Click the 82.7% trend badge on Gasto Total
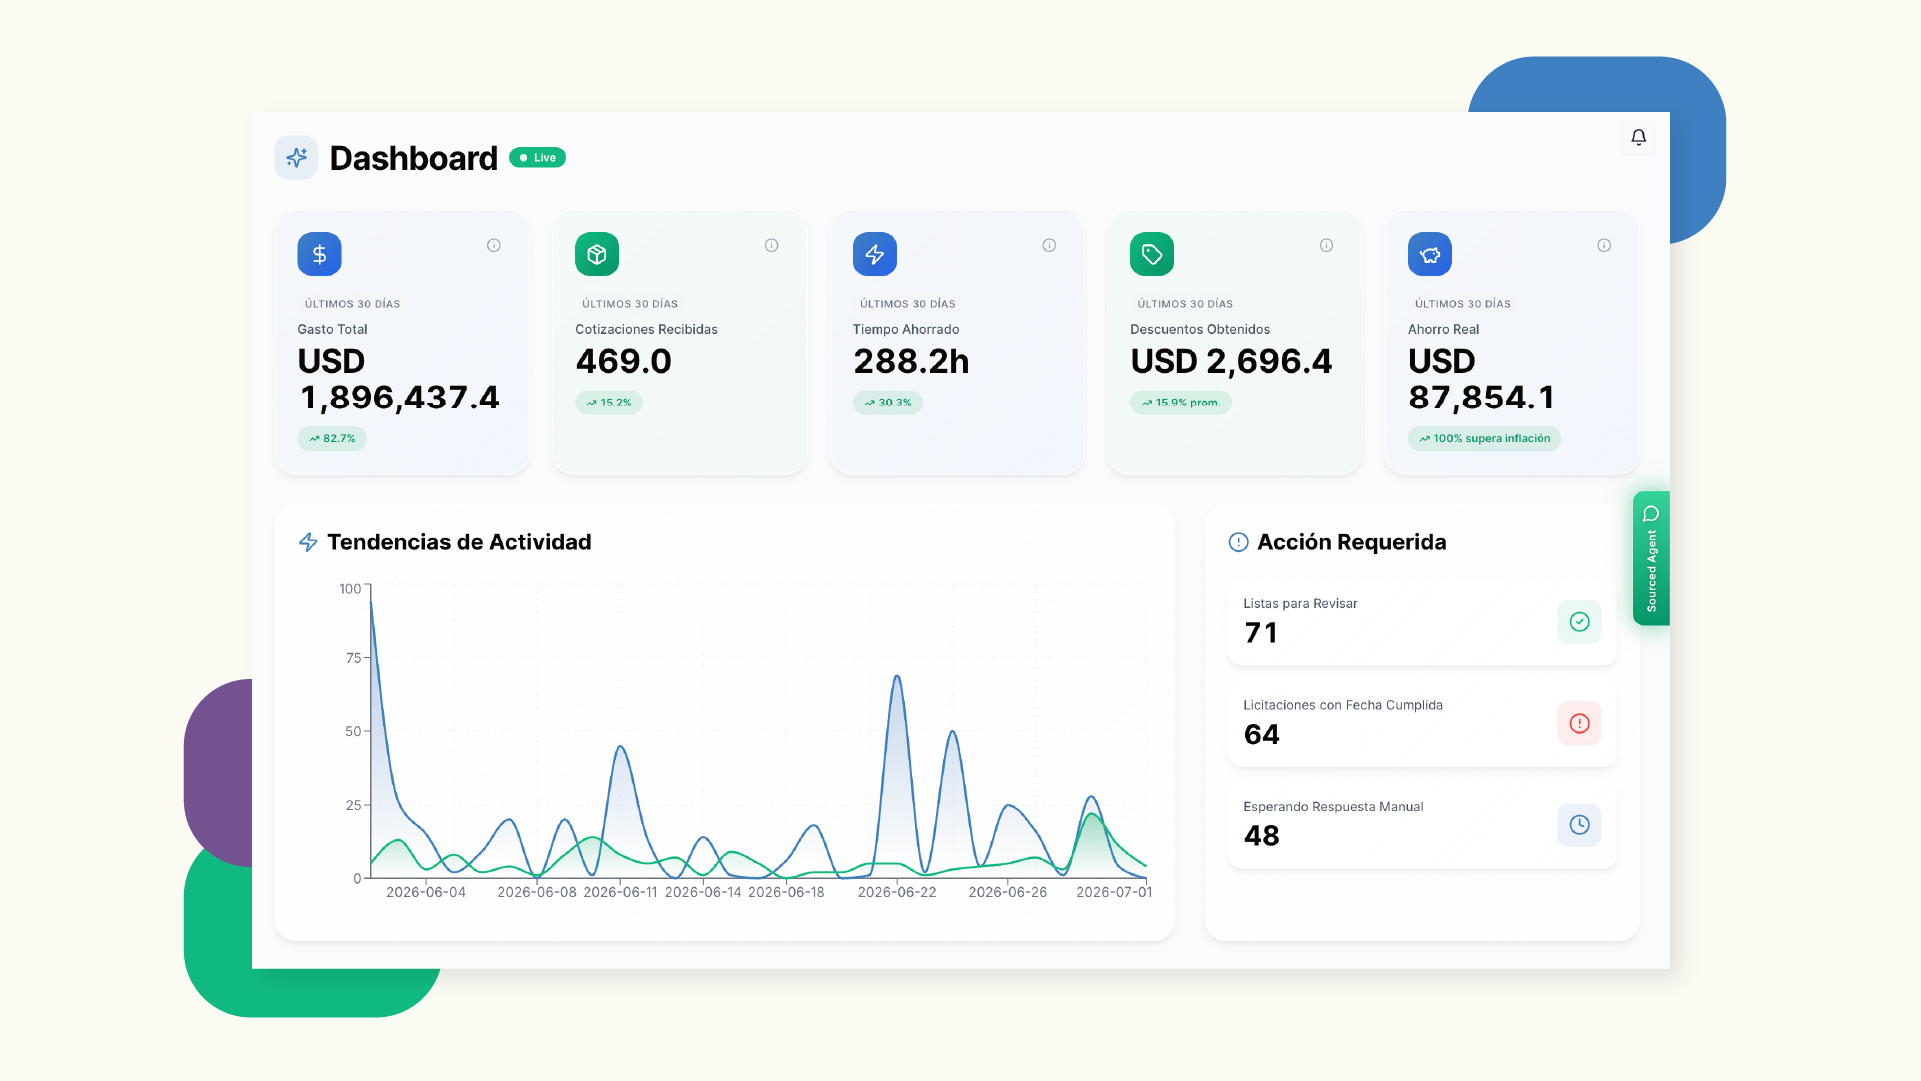Image resolution: width=1921 pixels, height=1081 pixels. pos(332,439)
